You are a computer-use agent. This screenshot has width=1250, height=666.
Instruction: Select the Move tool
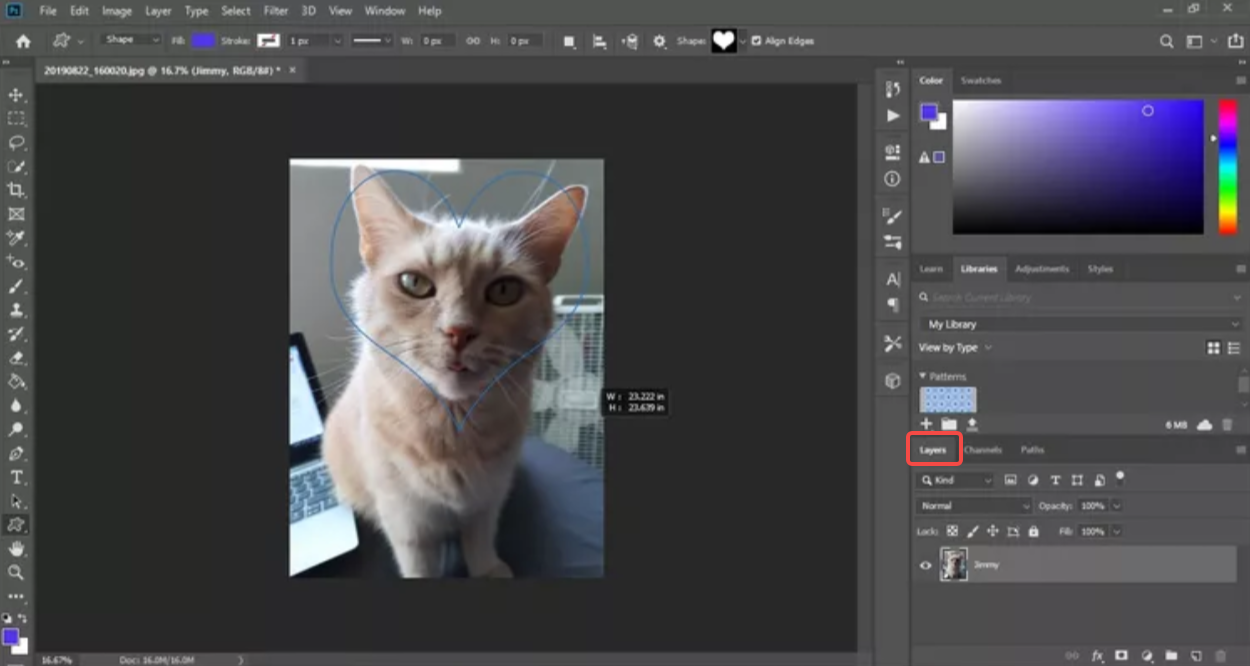[15, 94]
